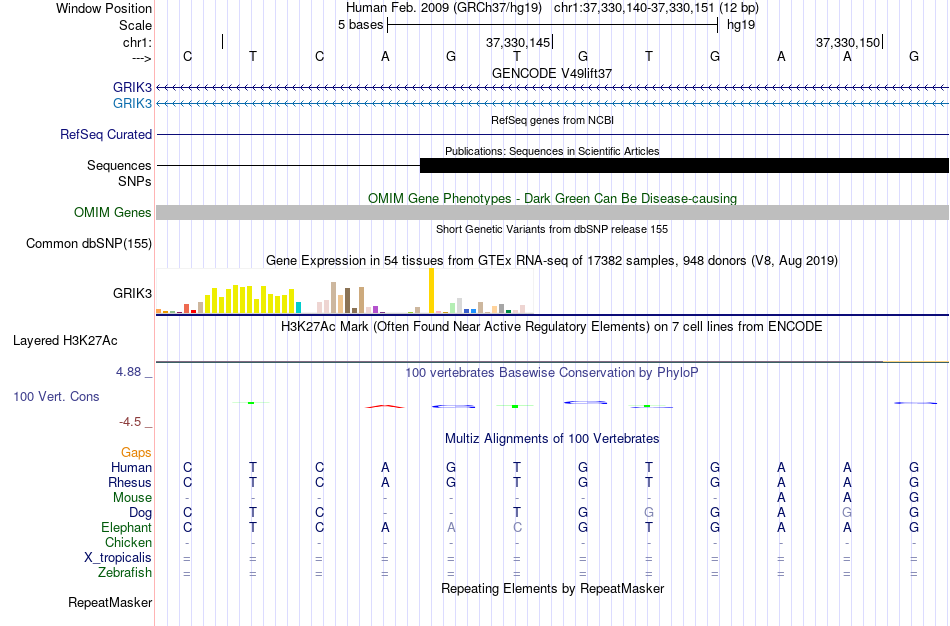Click the 4.88 PhyloP upper scale value
This screenshot has width=950, height=626.
tap(129, 372)
